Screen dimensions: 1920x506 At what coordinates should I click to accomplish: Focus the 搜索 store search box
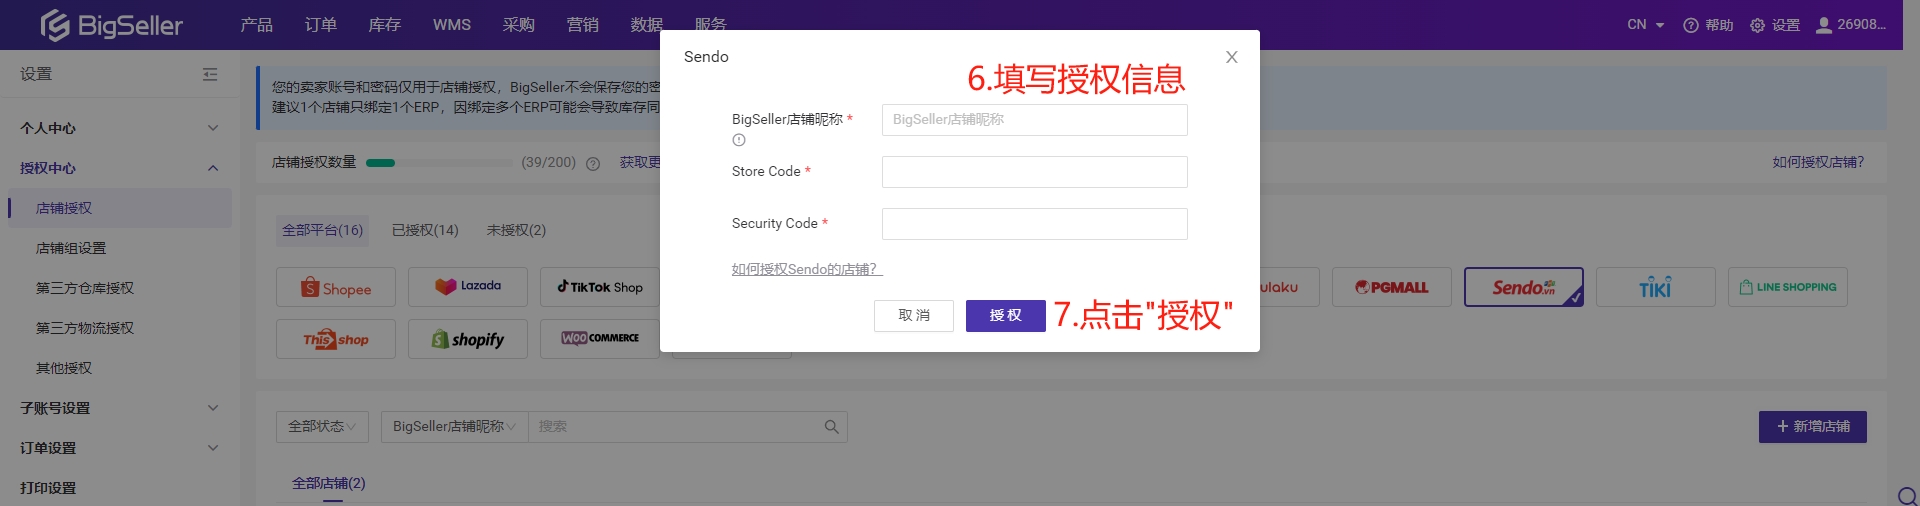675,427
